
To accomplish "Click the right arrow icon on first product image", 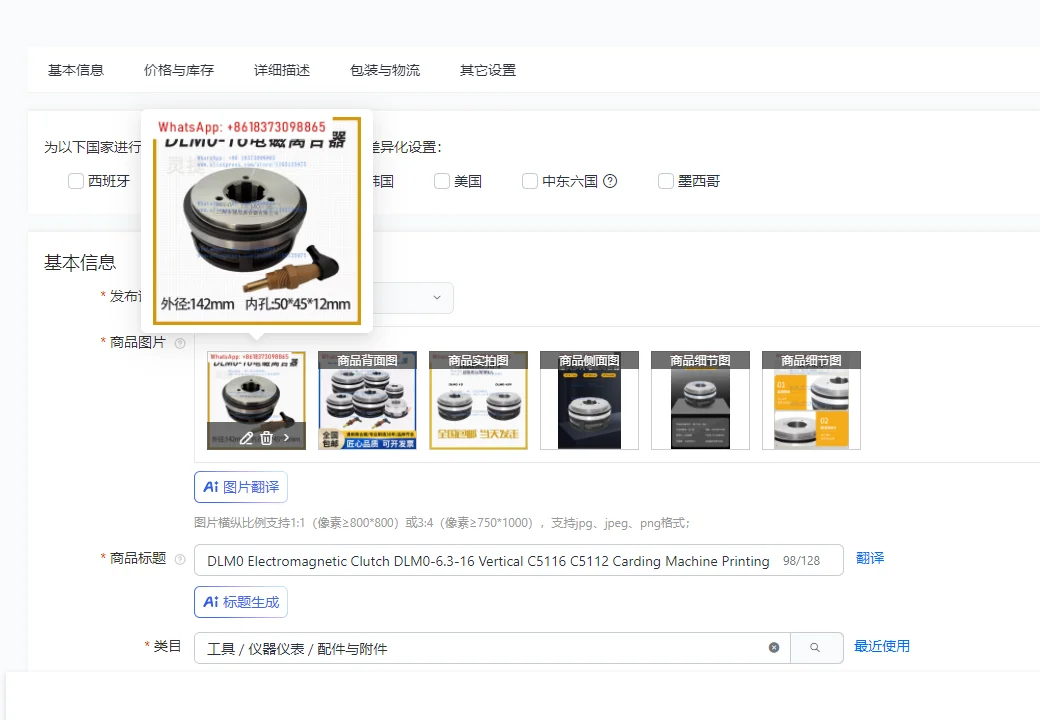I will click(287, 438).
